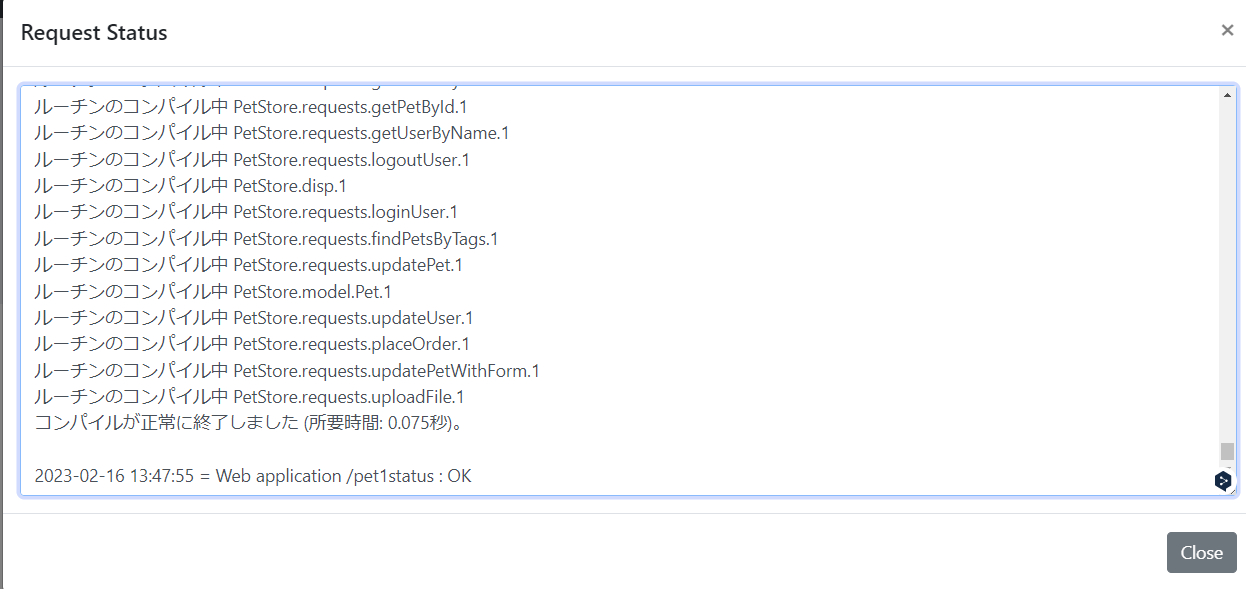Click the scrollbar up arrow in log
Viewport: 1246px width, 589px height.
(x=1227, y=96)
